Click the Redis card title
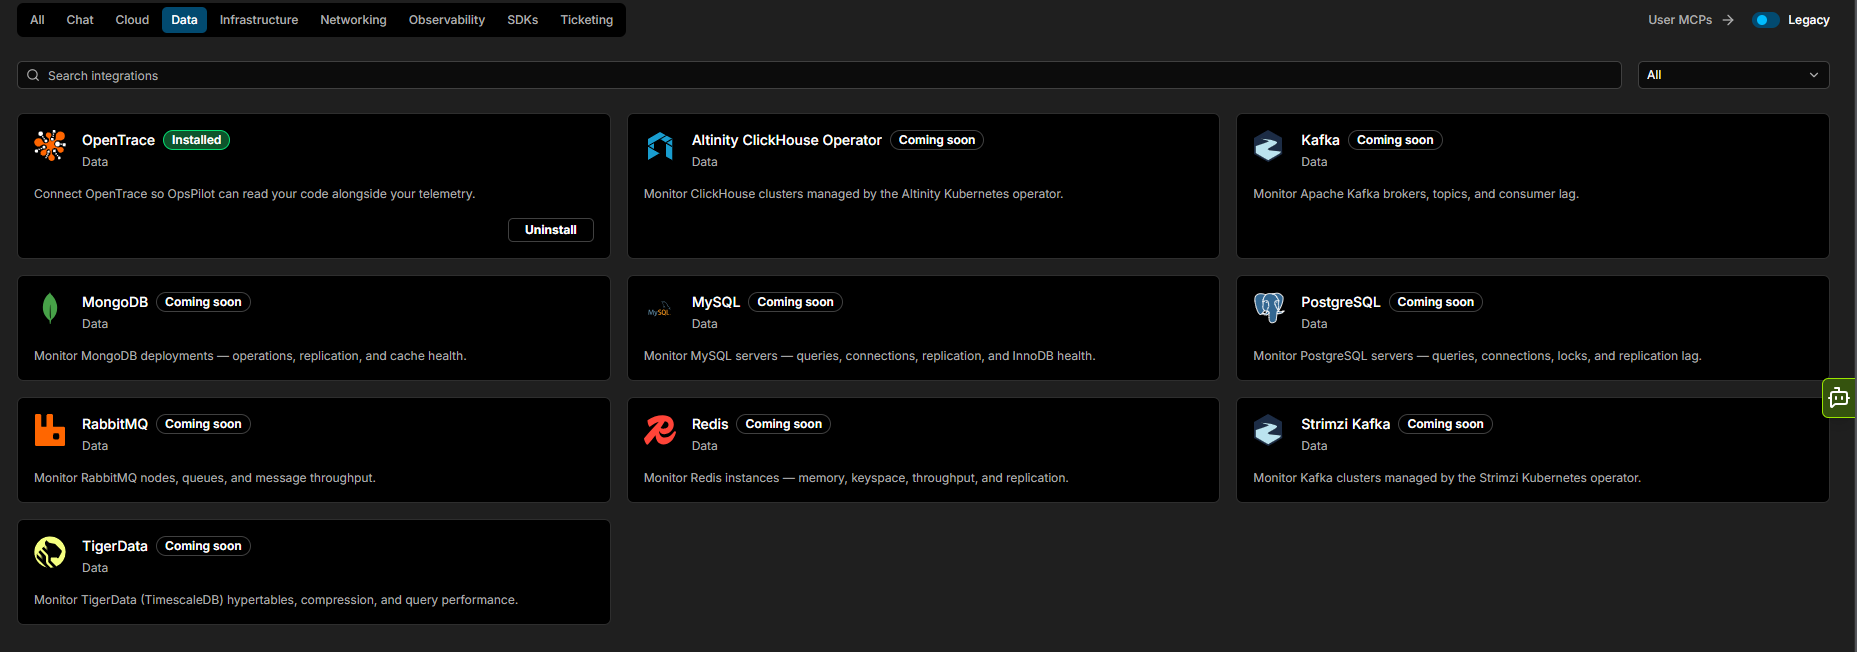This screenshot has height=652, width=1857. point(710,424)
